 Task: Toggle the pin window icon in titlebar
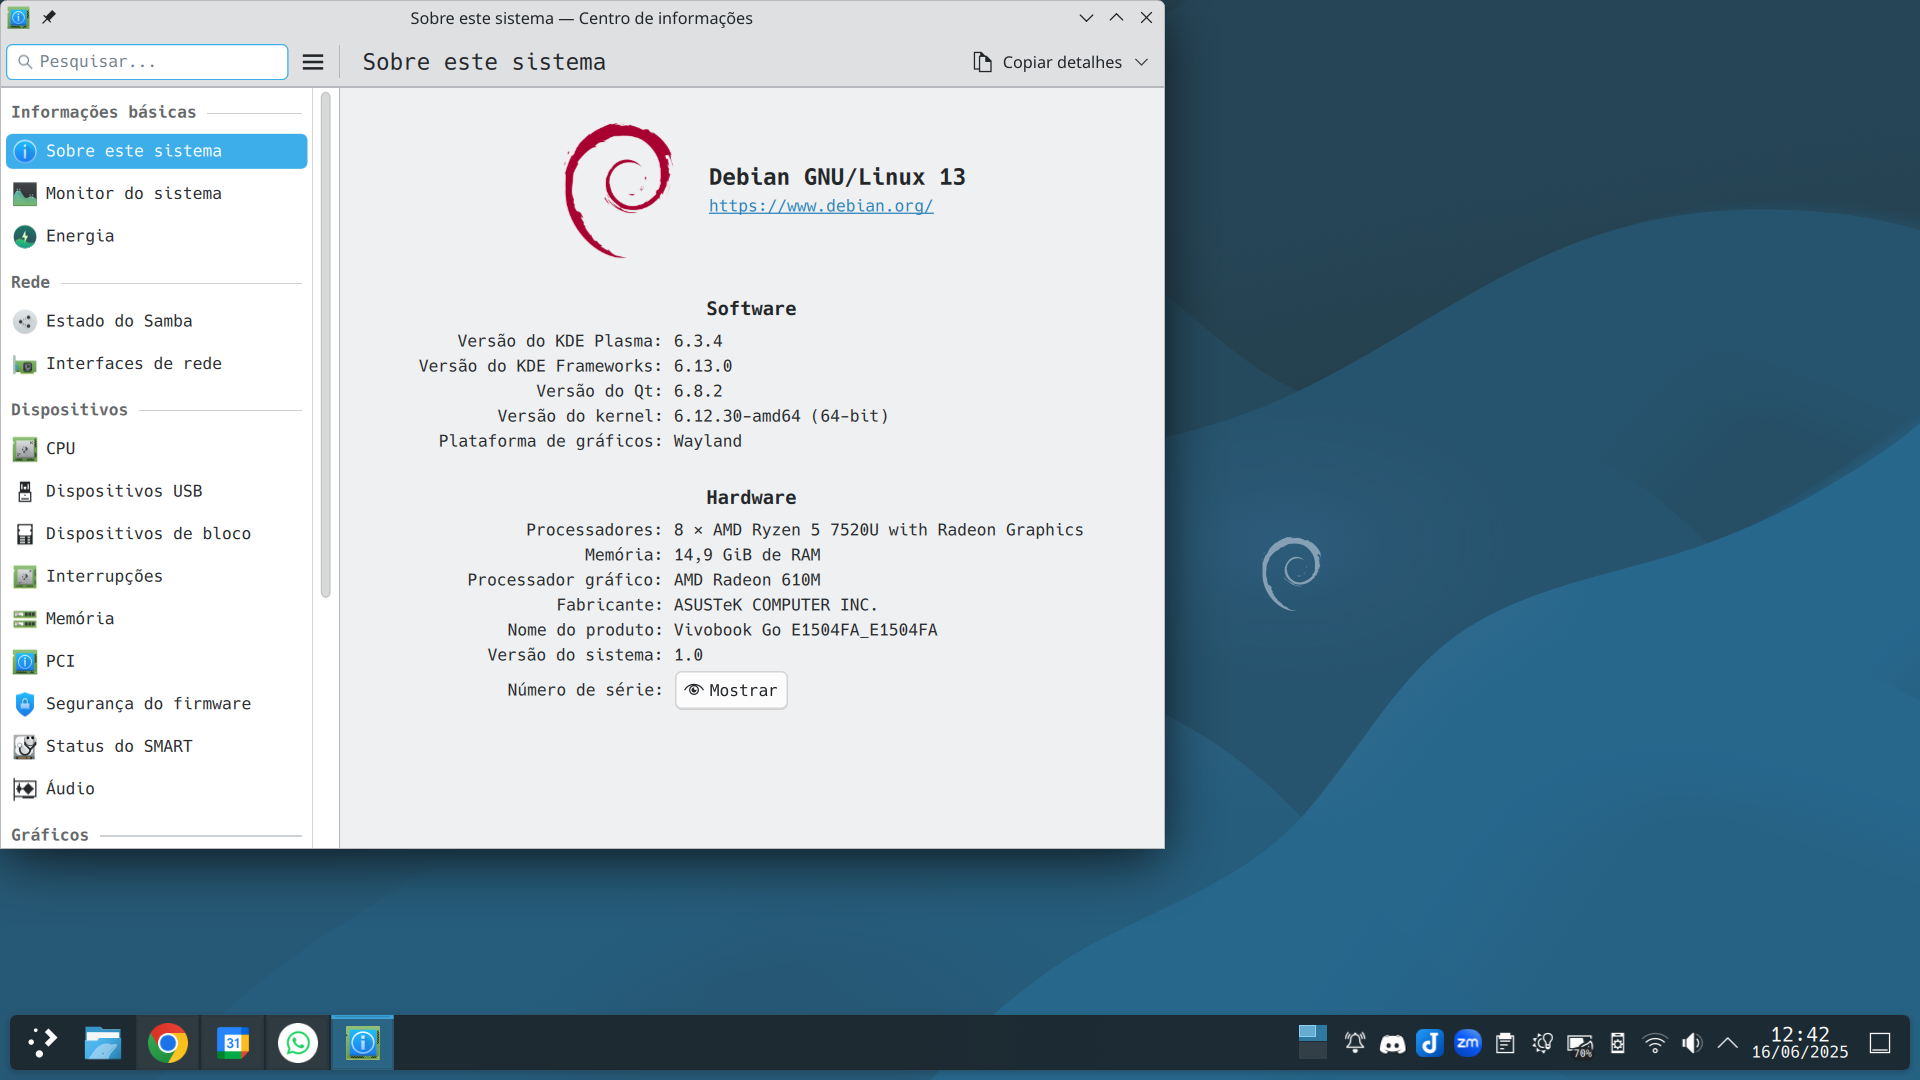(49, 17)
